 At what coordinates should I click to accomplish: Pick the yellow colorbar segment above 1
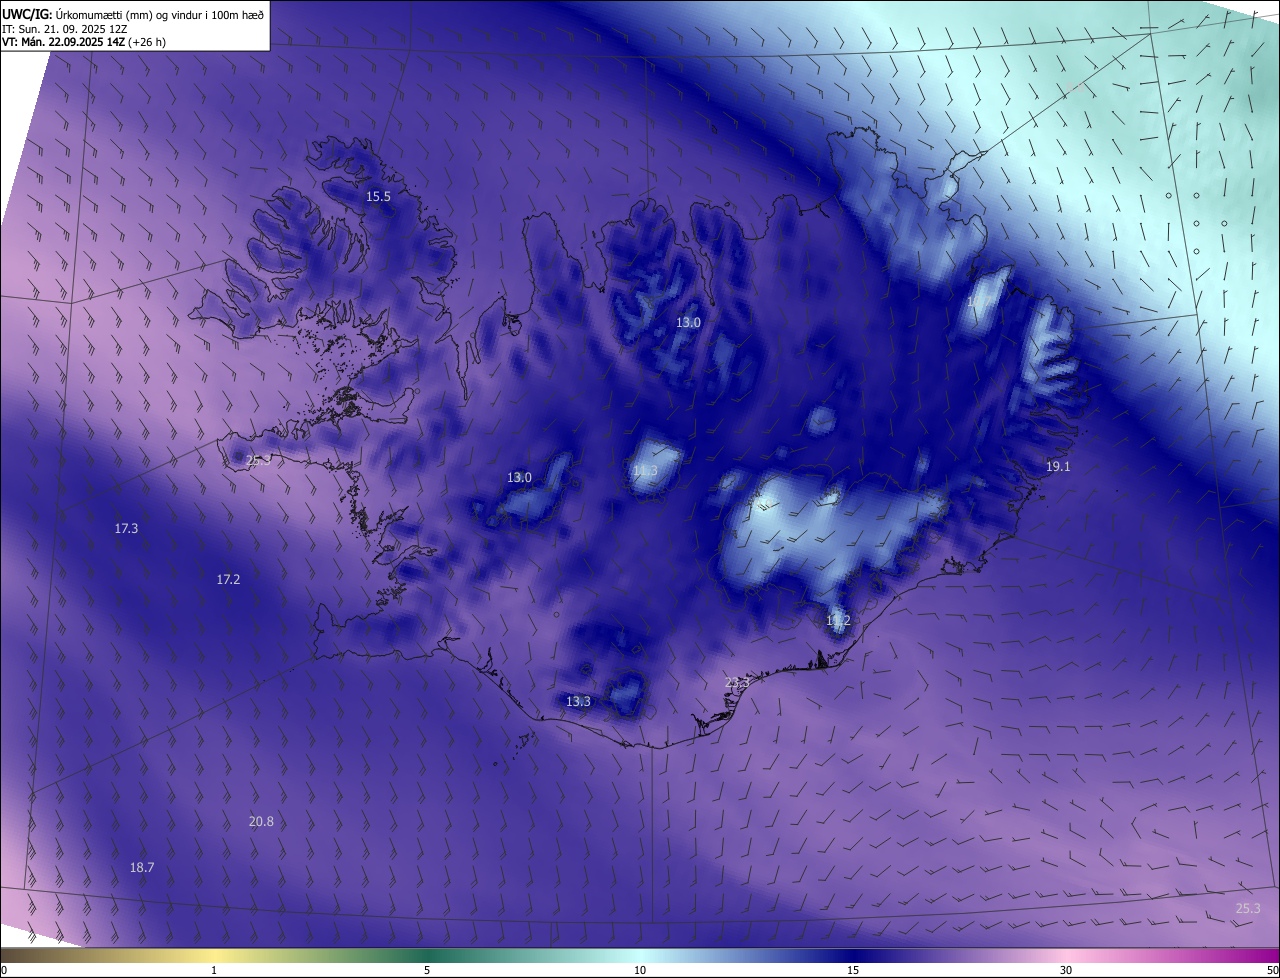(214, 955)
